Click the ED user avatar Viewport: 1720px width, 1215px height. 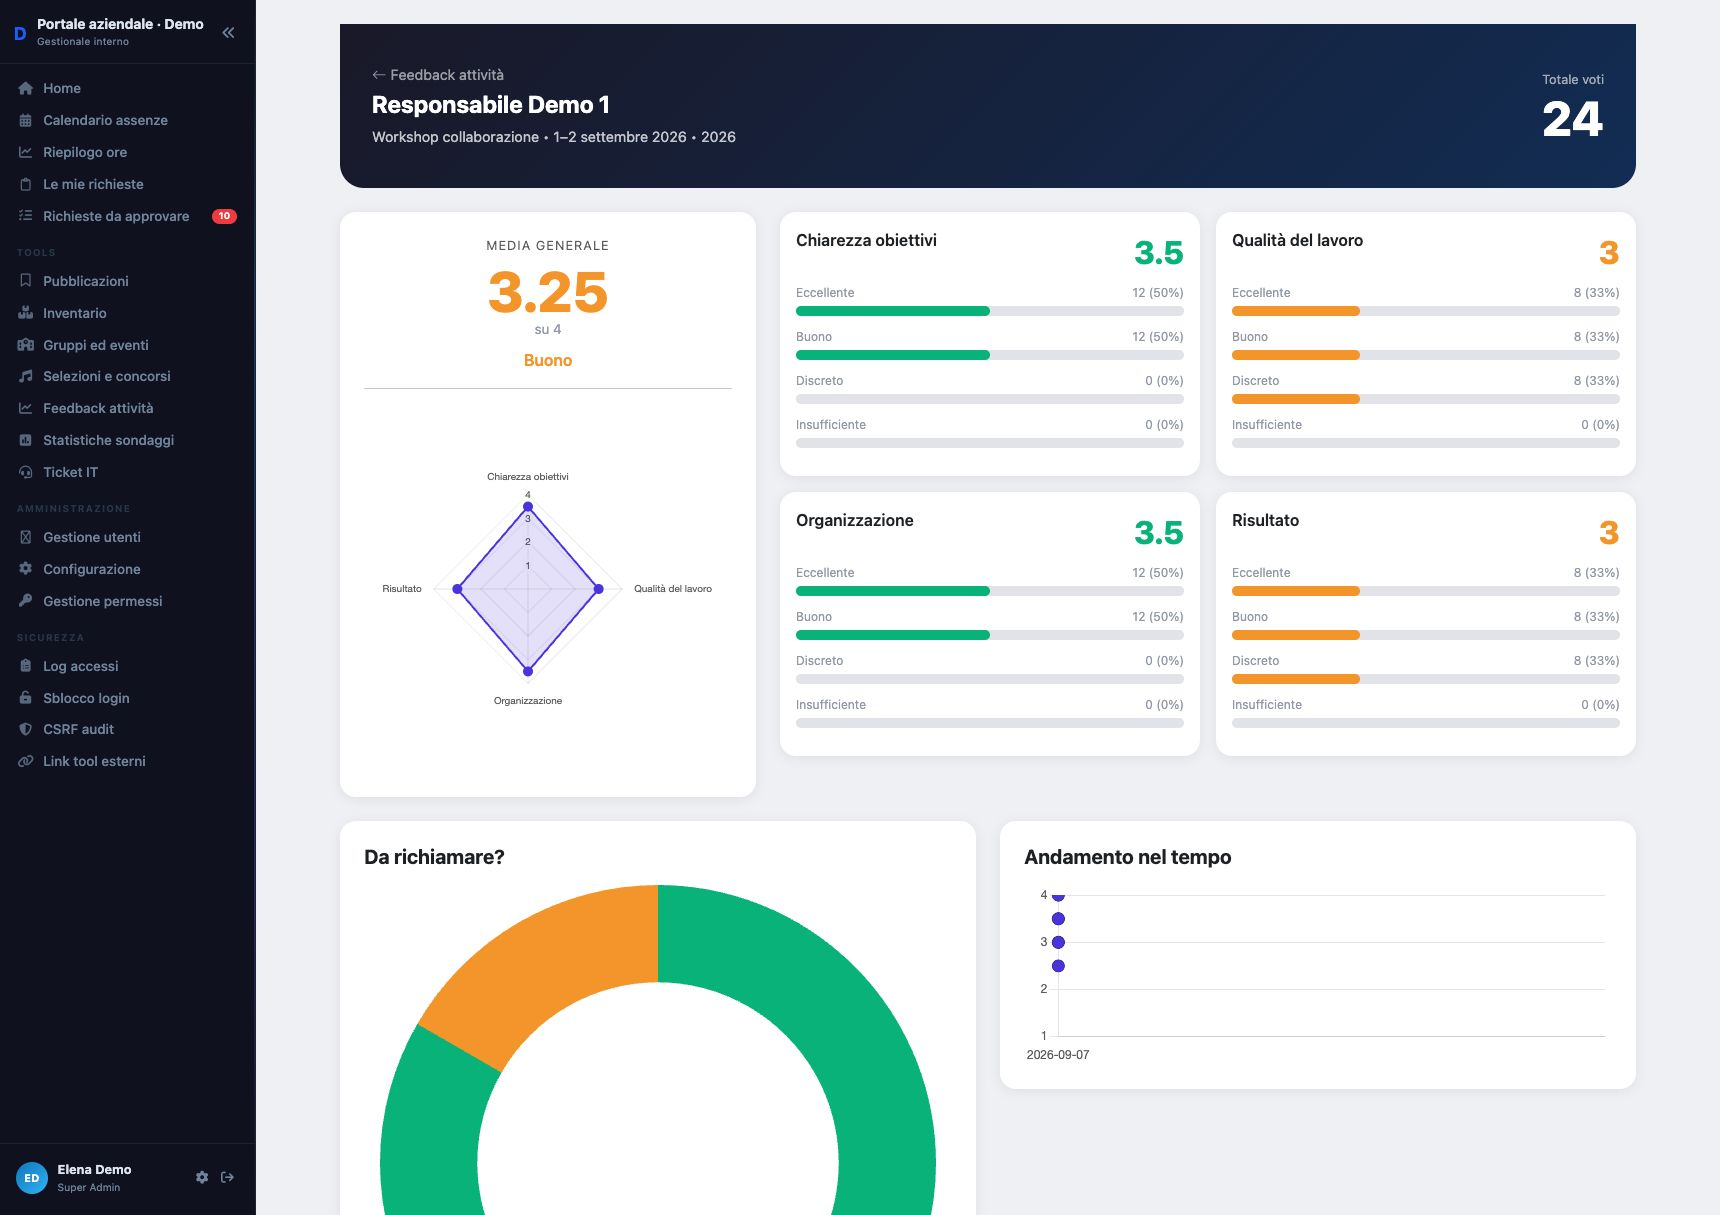[32, 1178]
